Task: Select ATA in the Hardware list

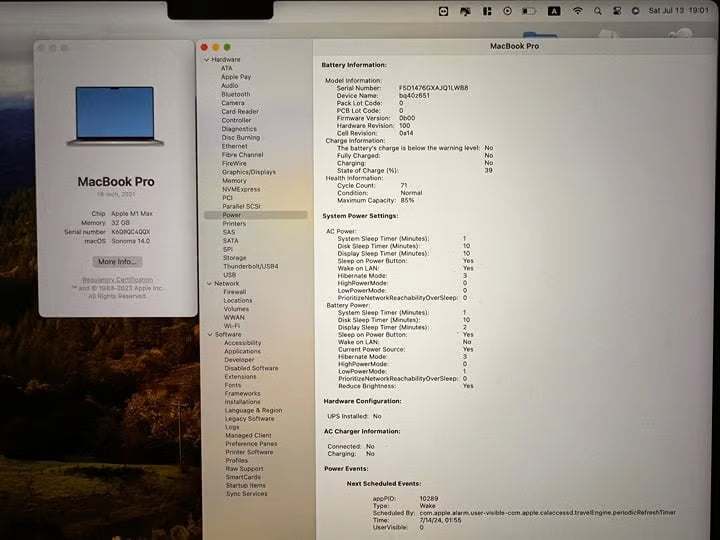Action: pos(226,68)
